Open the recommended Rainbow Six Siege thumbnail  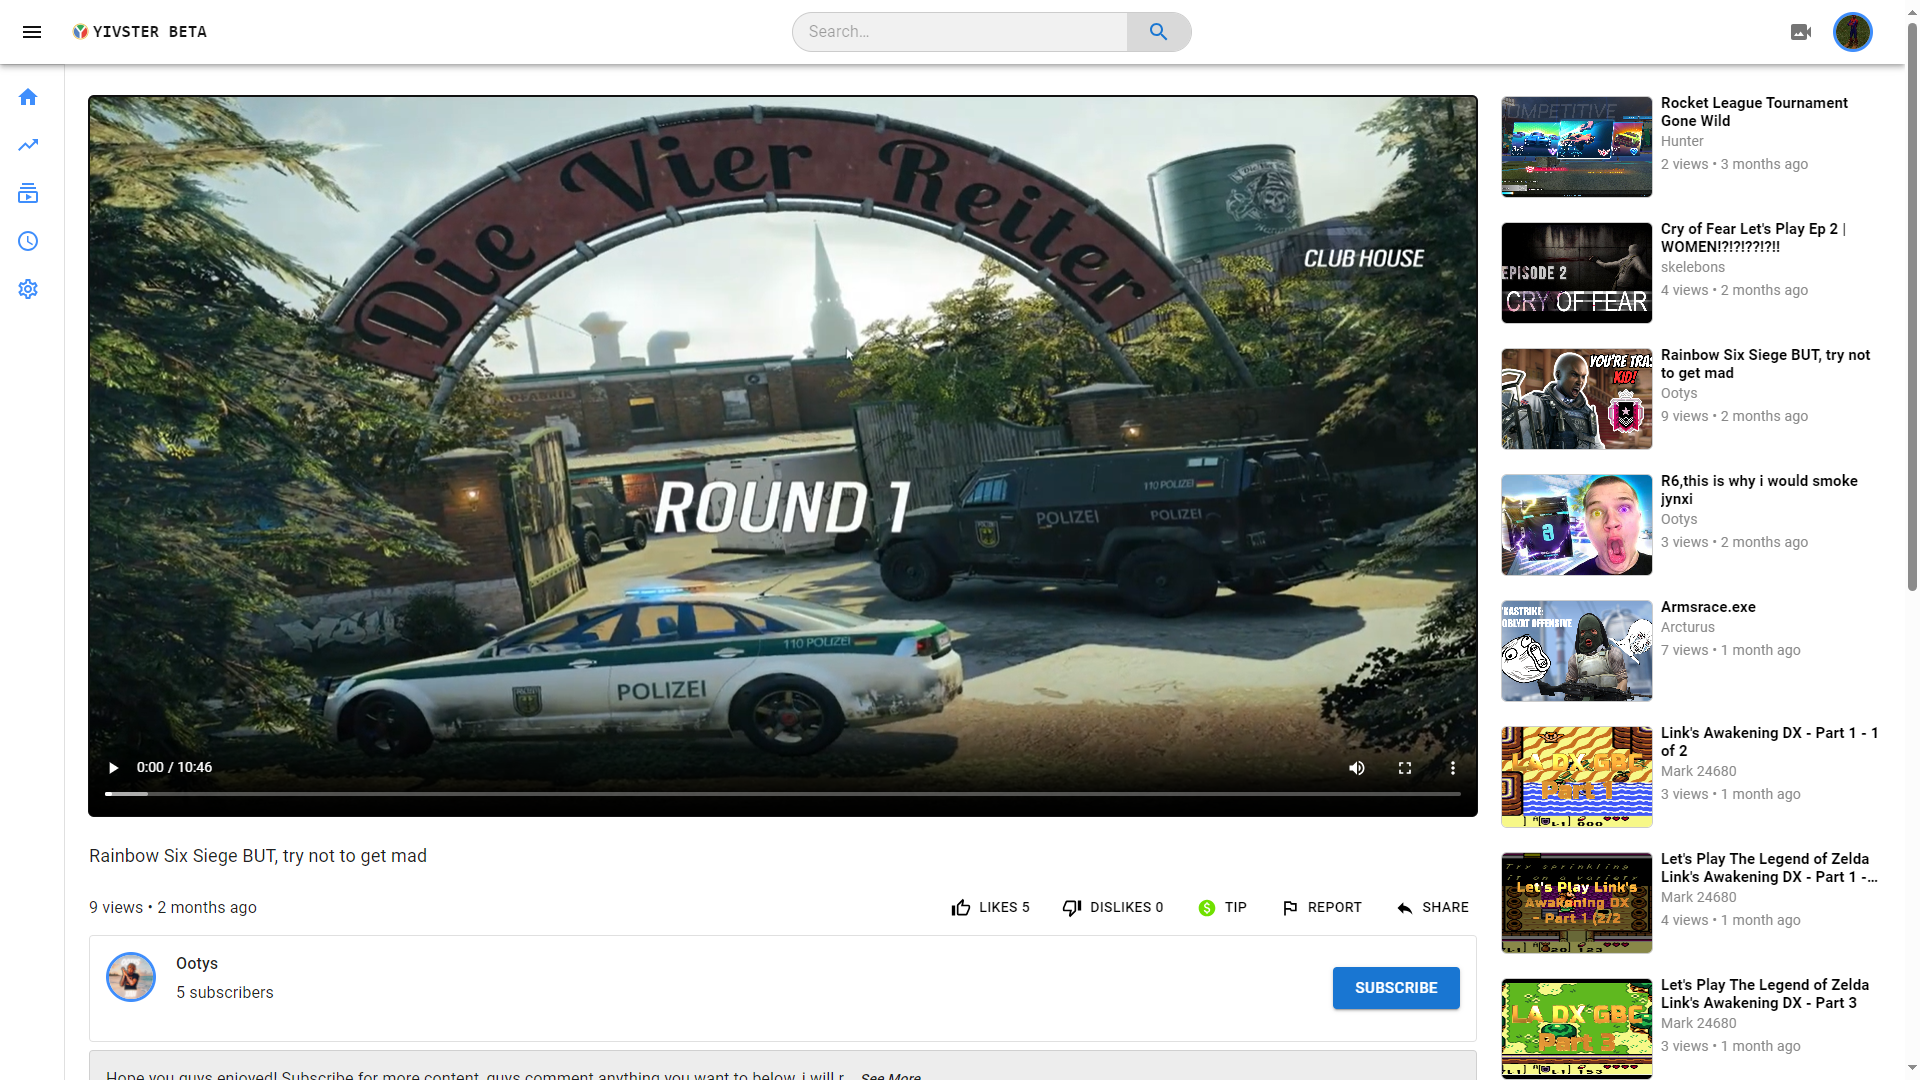tap(1576, 399)
